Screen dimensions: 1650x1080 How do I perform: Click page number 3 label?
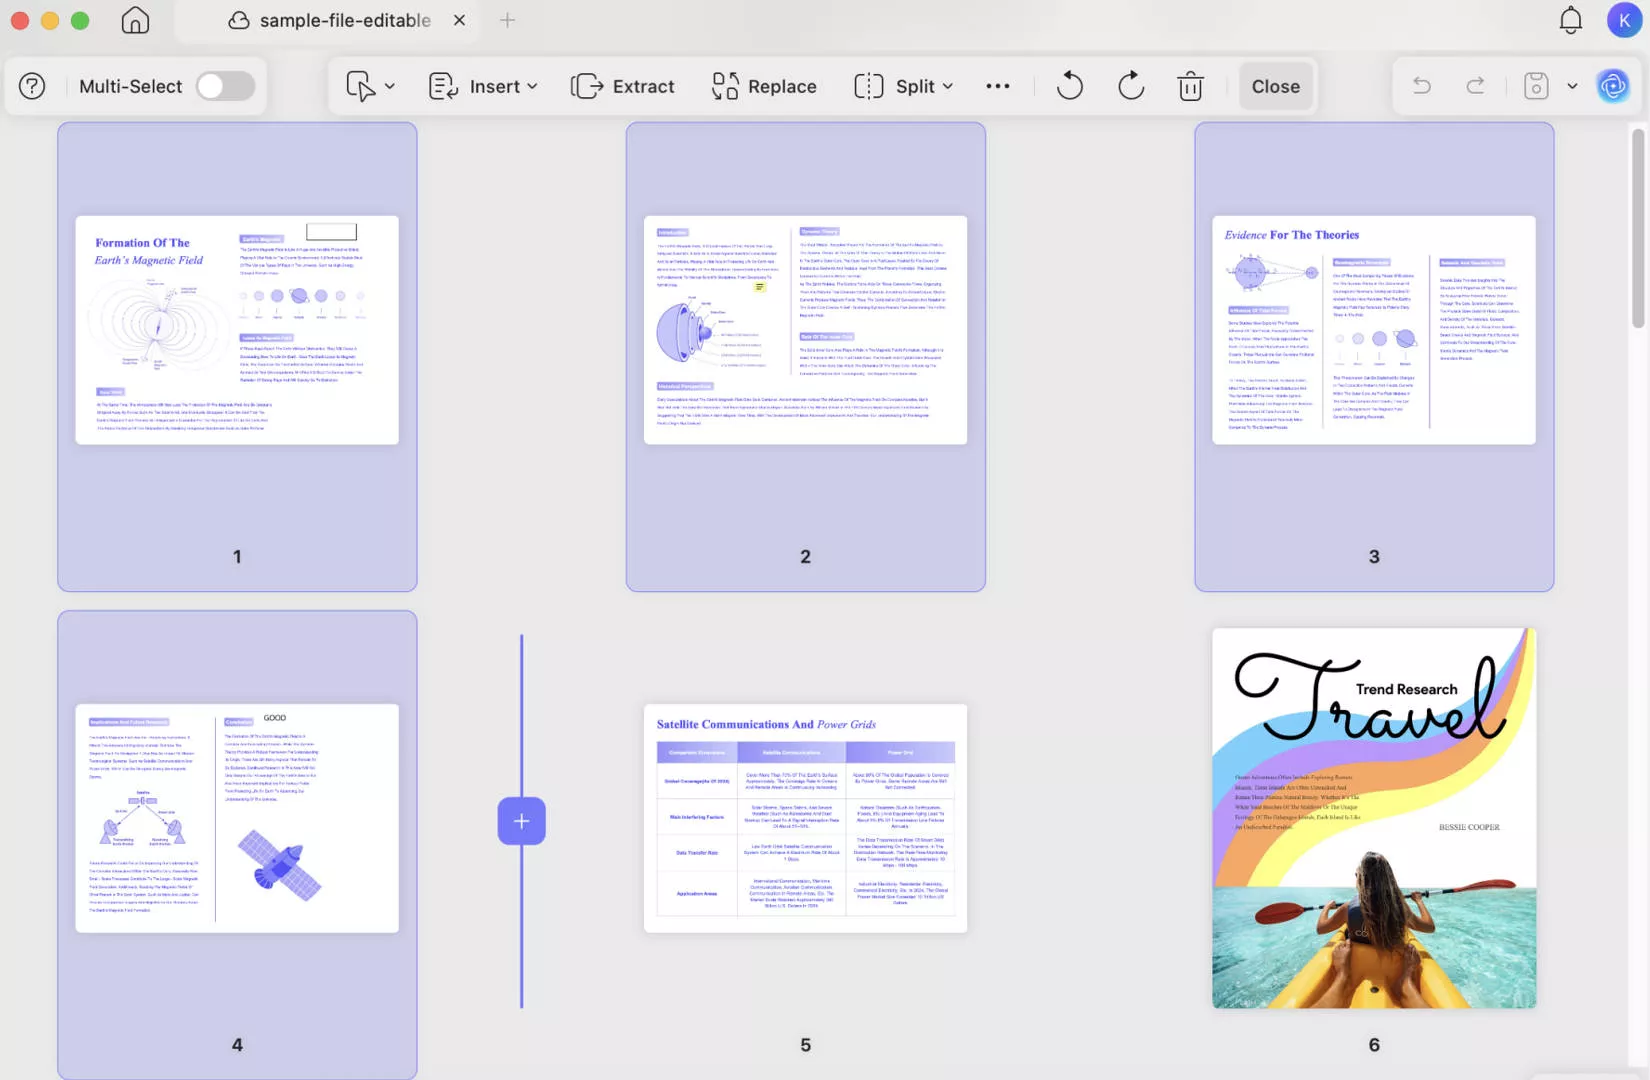(1374, 557)
